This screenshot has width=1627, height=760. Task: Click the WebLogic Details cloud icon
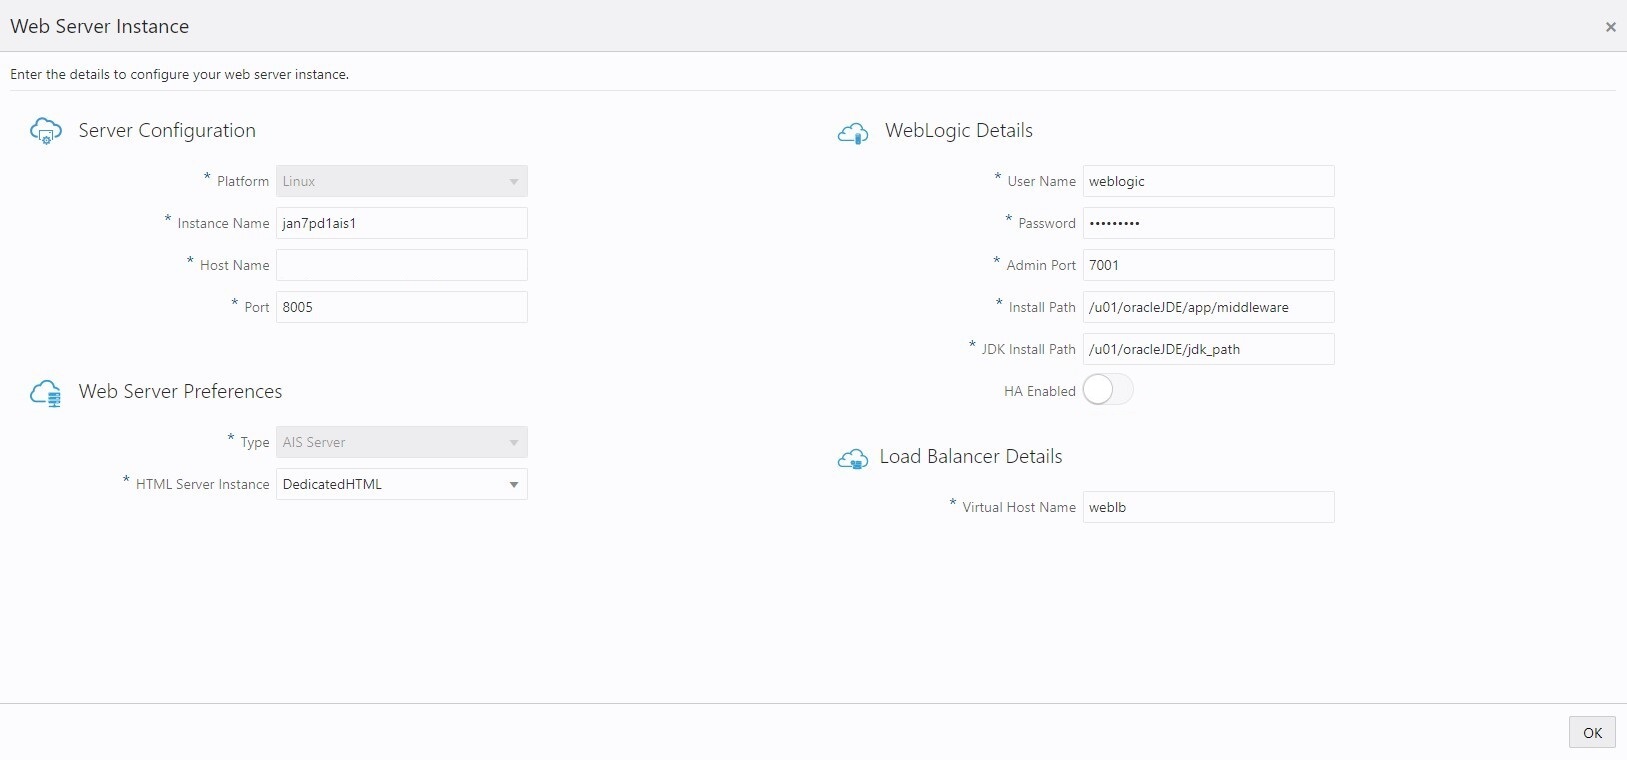pos(853,132)
